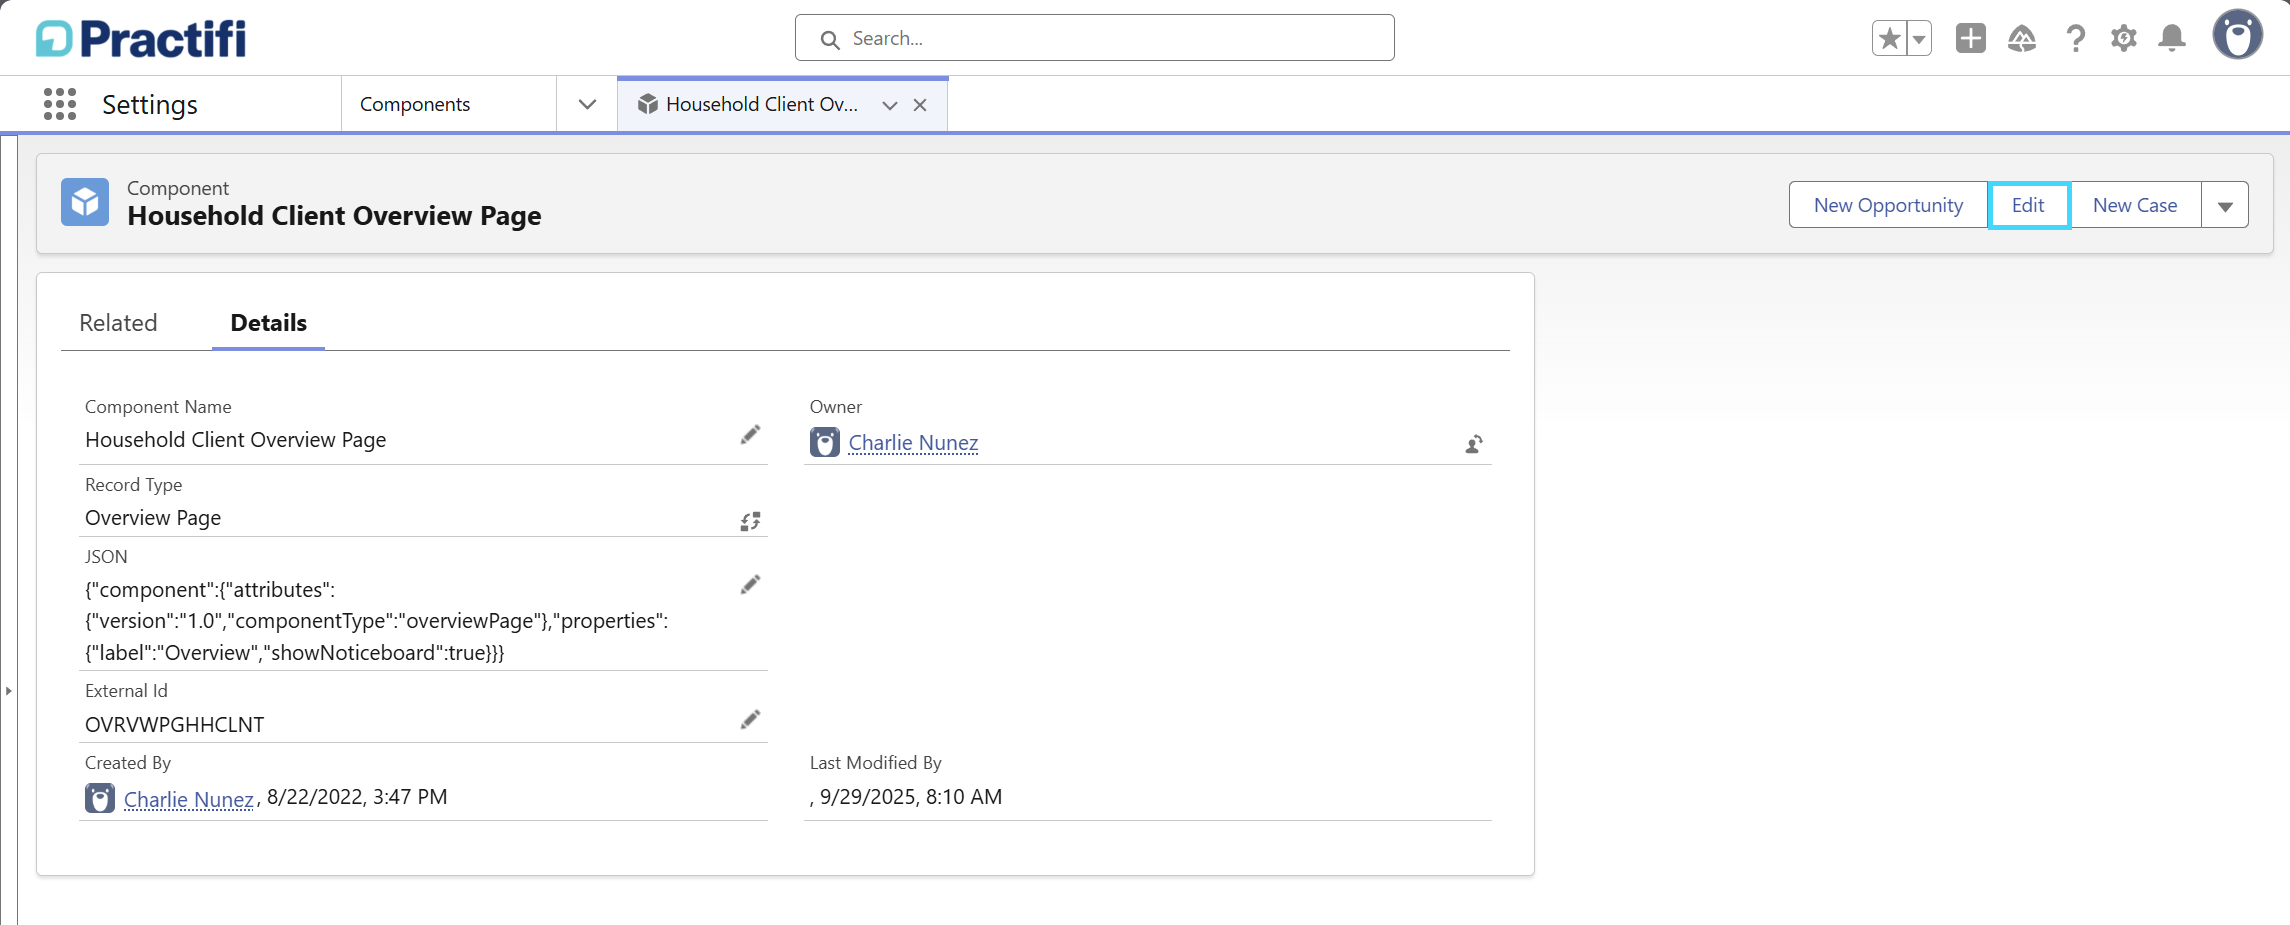Click the Overview Page record type value
The image size is (2290, 925).
tap(153, 518)
